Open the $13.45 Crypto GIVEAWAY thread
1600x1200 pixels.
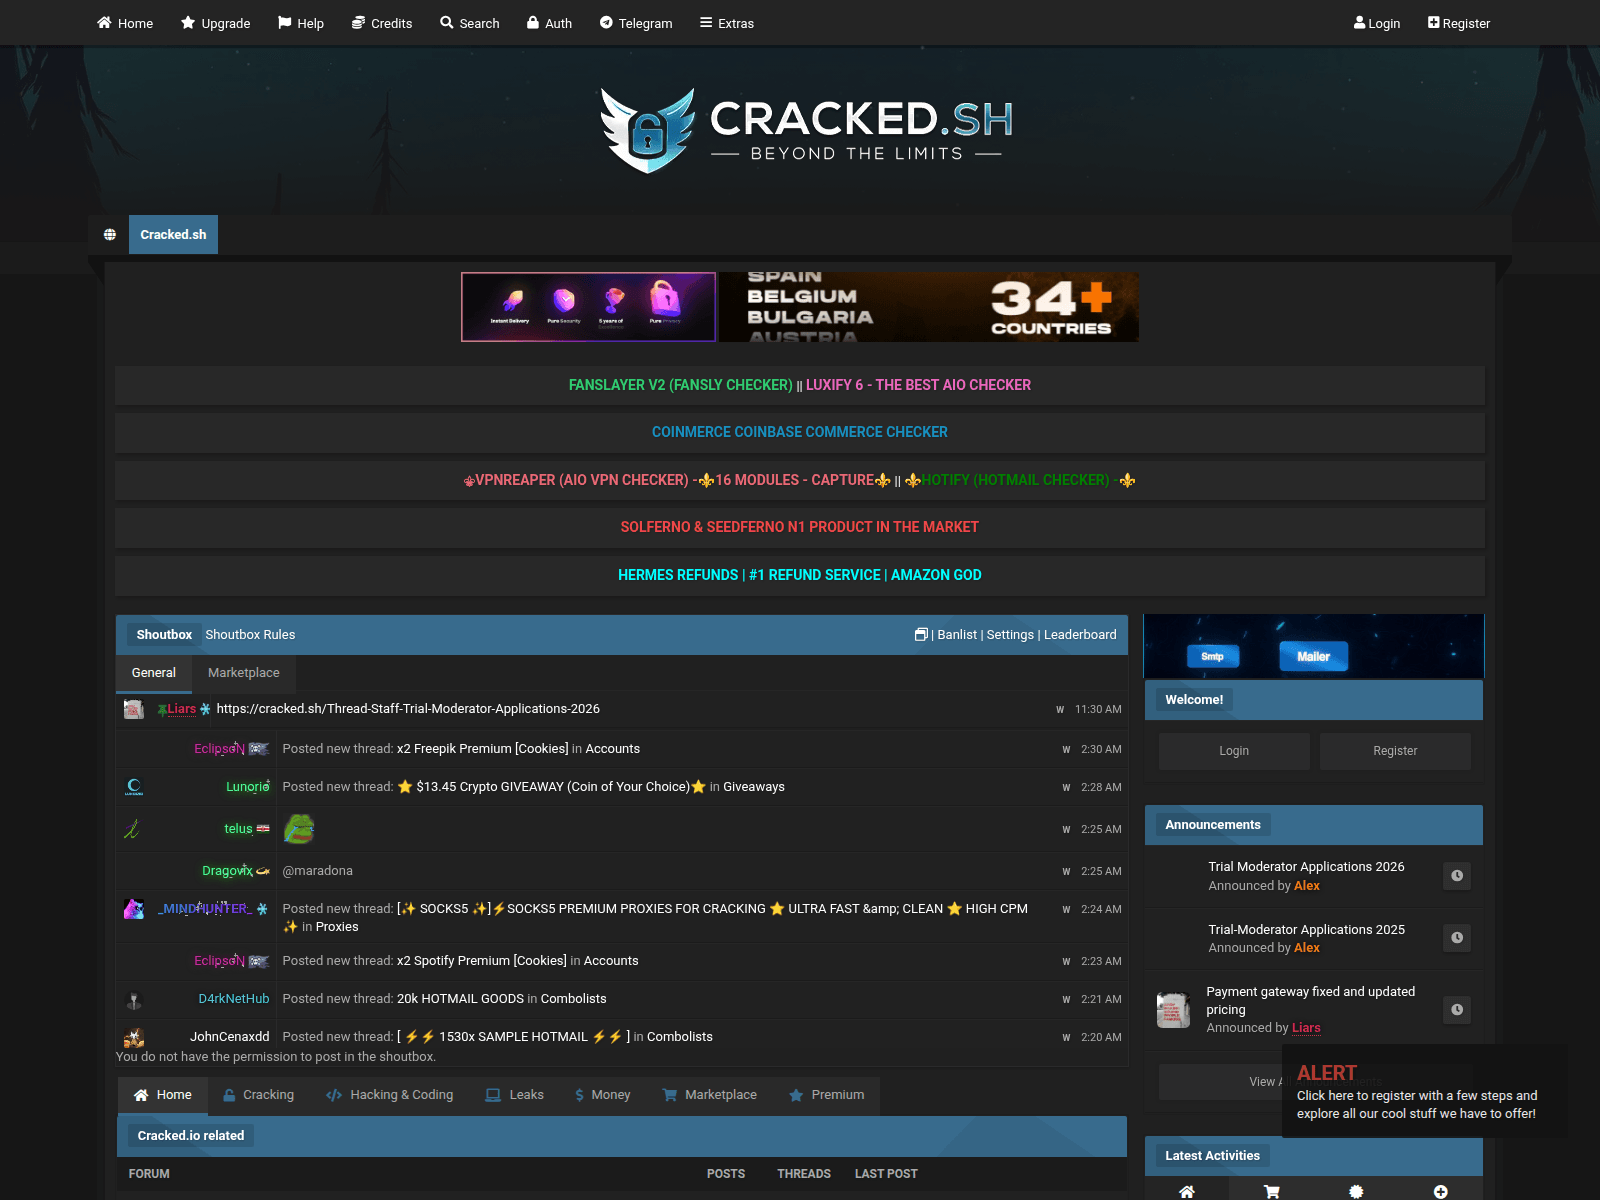(552, 787)
